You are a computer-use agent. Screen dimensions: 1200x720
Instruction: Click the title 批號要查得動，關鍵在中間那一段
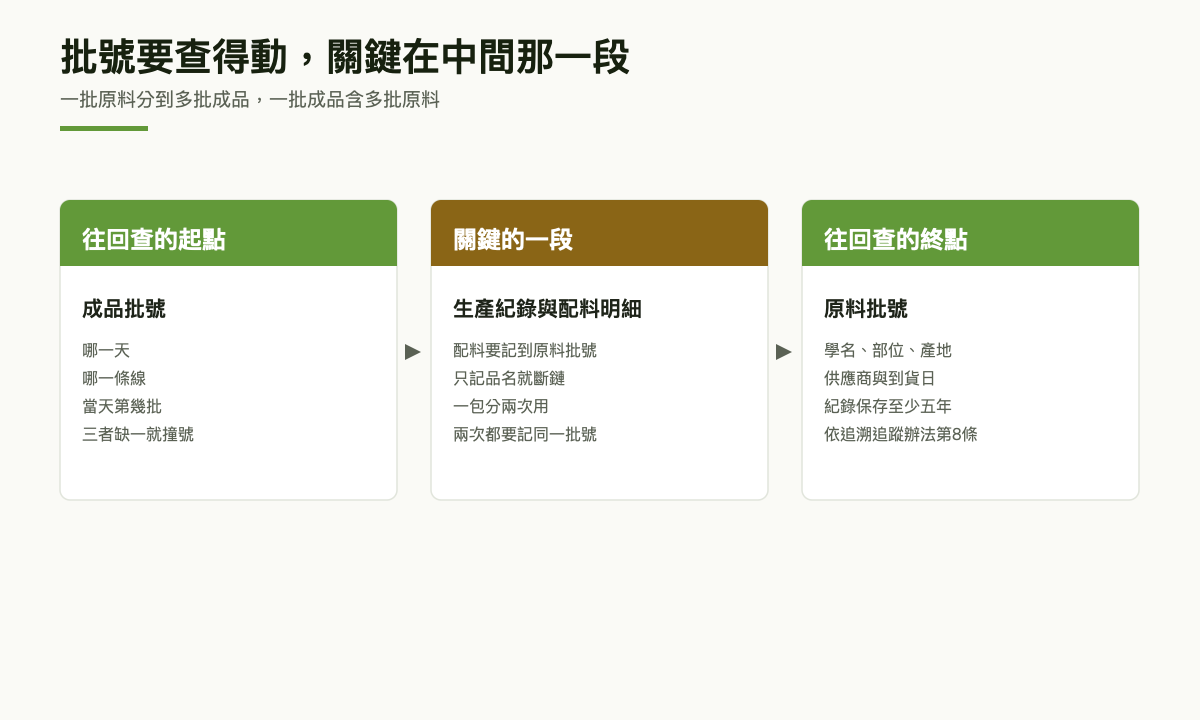pyautogui.click(x=345, y=57)
